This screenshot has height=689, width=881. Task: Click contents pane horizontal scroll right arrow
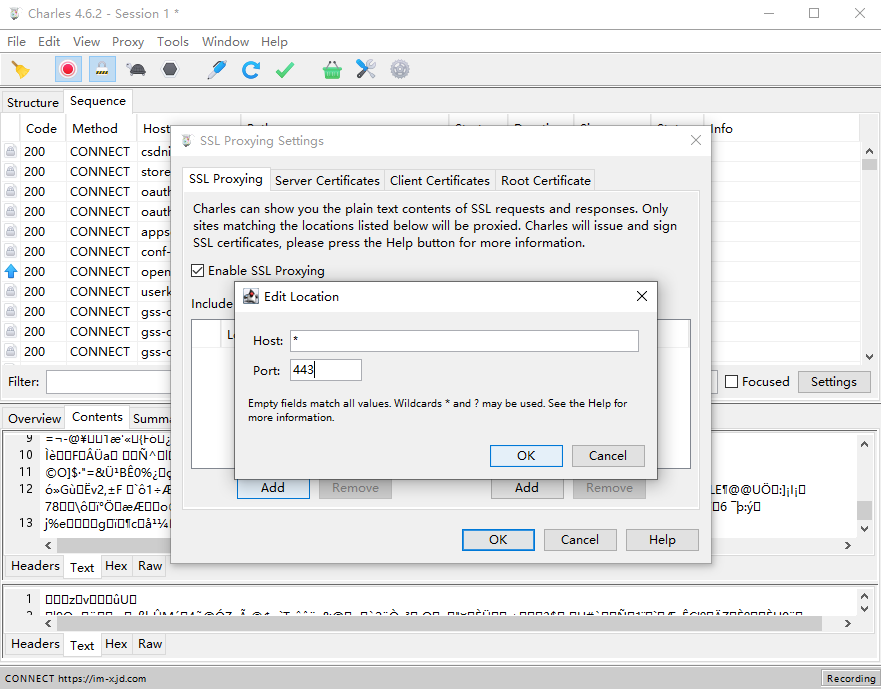[x=847, y=545]
